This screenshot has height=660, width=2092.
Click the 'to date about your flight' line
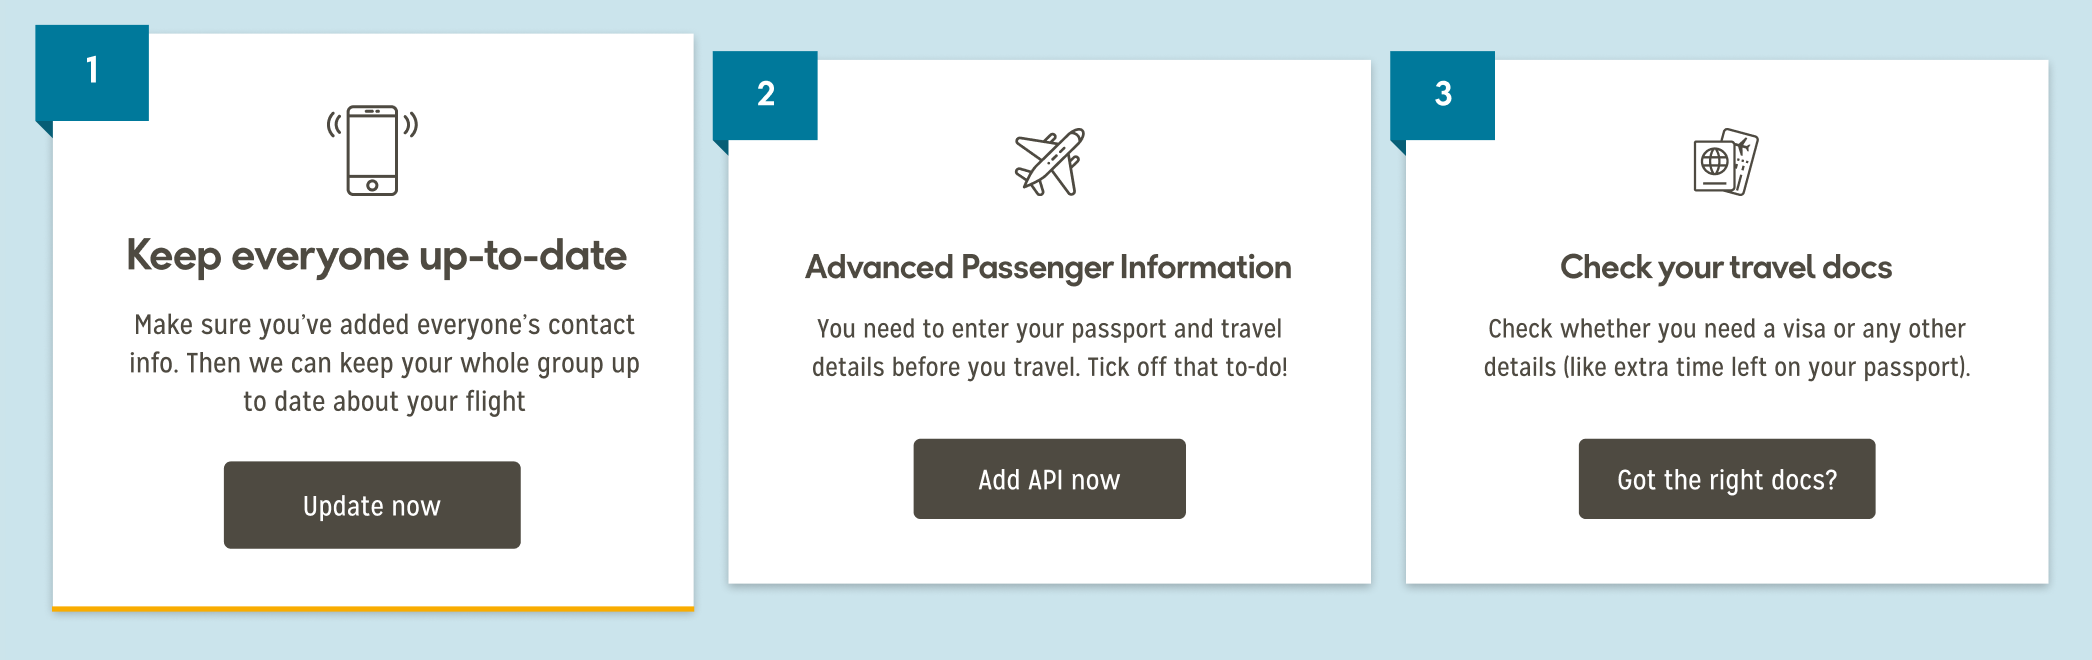[384, 402]
